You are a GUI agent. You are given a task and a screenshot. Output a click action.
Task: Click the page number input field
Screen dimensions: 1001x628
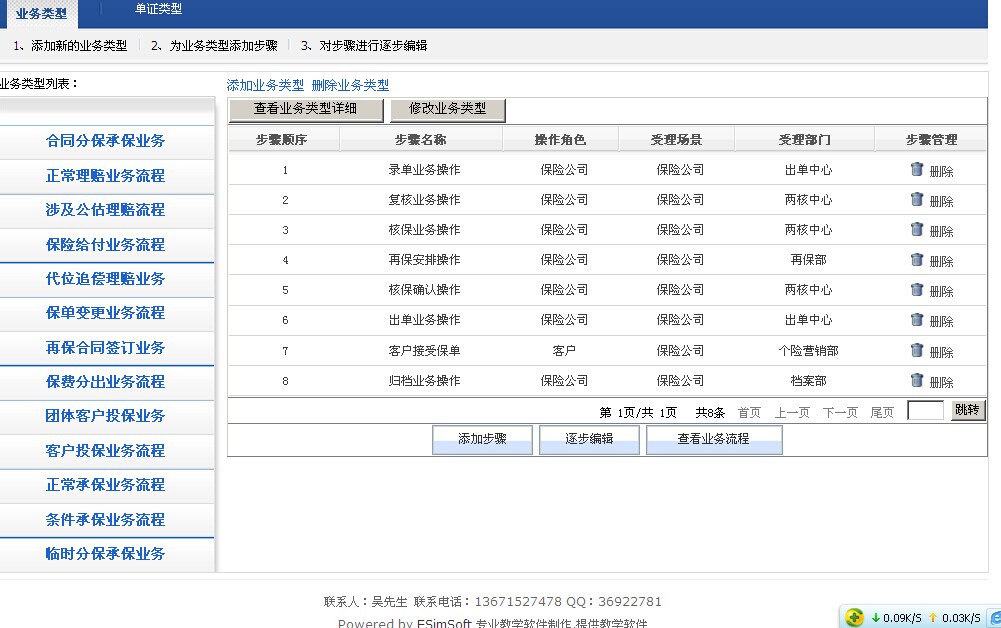tap(924, 411)
